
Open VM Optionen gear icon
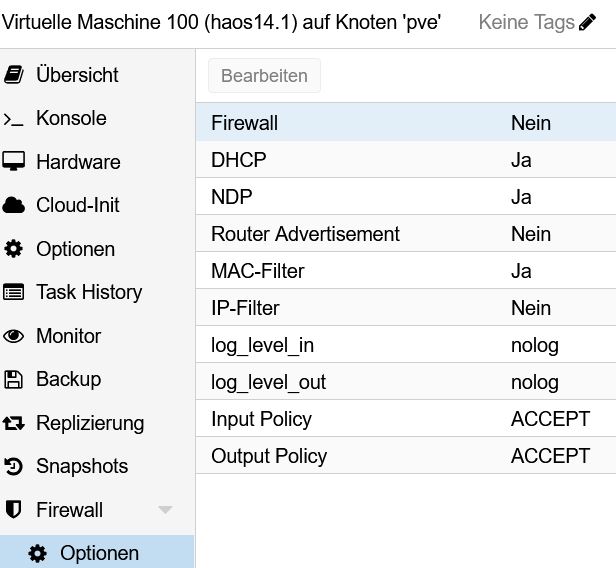click(14, 249)
